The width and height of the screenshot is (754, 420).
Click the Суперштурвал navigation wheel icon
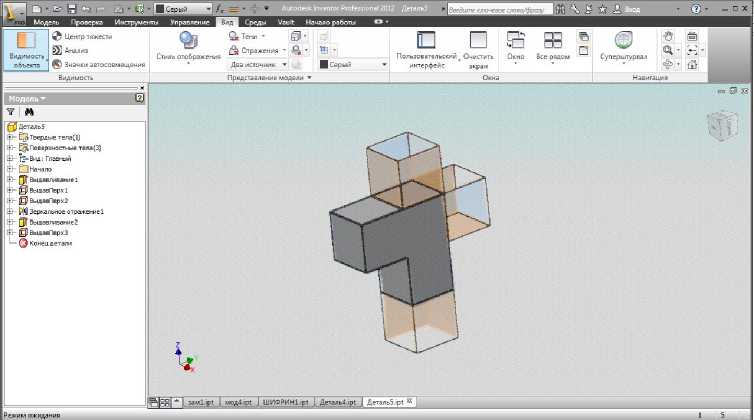point(624,40)
